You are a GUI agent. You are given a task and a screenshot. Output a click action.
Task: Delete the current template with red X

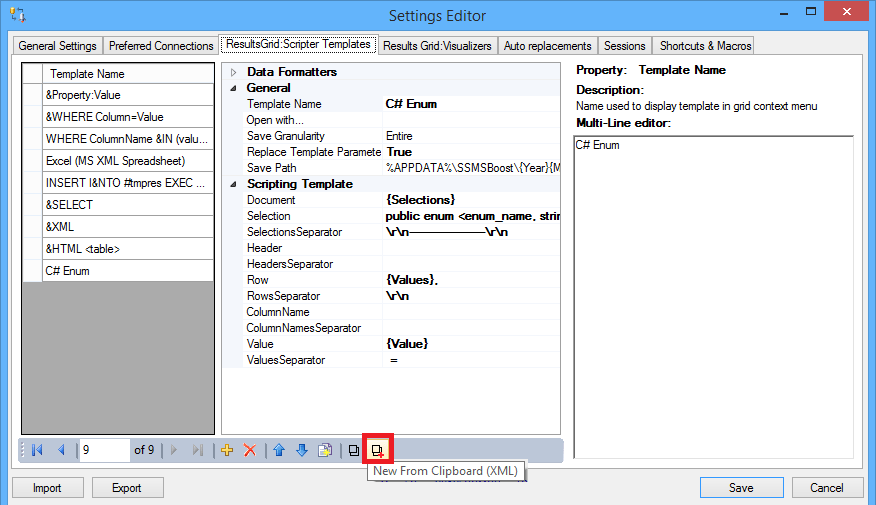pyautogui.click(x=250, y=450)
